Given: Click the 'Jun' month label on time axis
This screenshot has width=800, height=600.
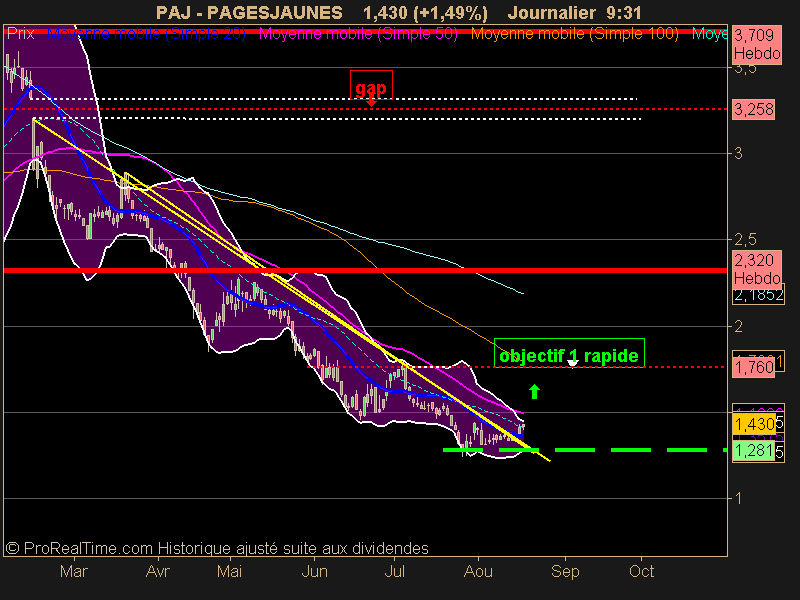Looking at the screenshot, I should [x=314, y=571].
